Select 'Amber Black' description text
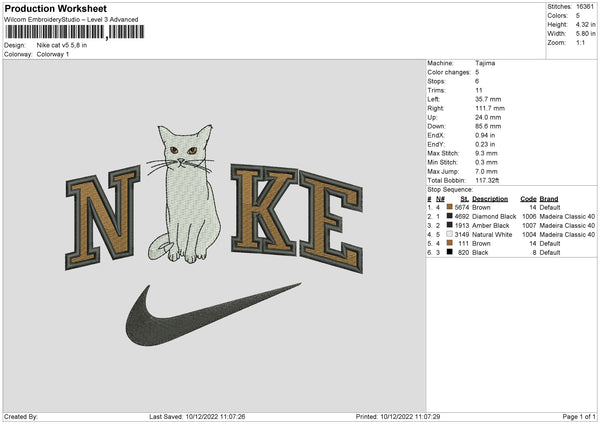 tap(491, 225)
